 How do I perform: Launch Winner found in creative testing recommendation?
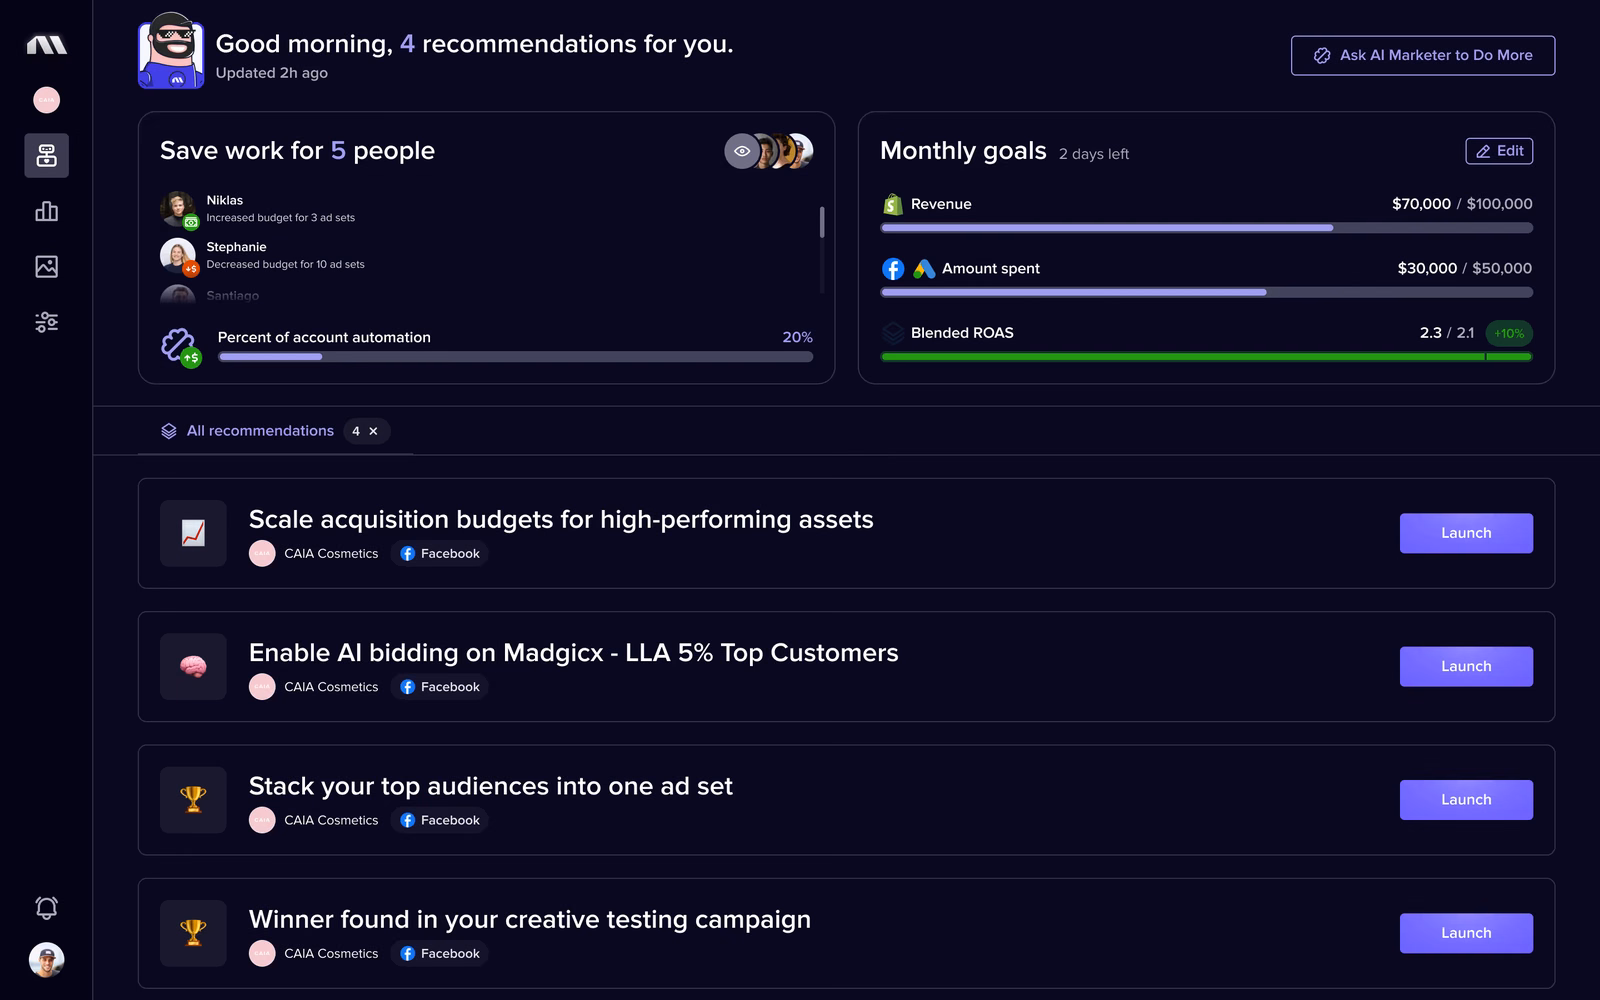(x=1466, y=933)
